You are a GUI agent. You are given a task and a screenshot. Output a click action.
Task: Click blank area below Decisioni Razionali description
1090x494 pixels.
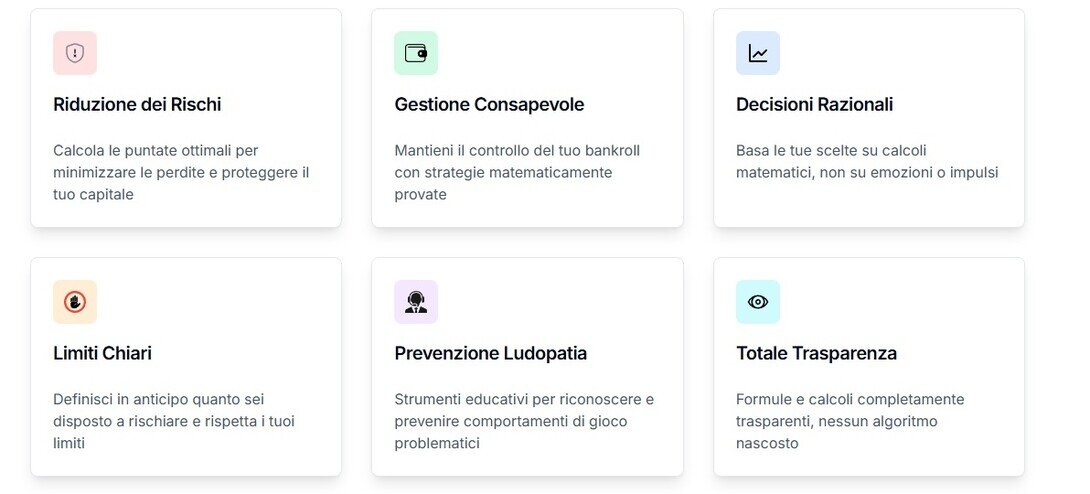pos(868,205)
